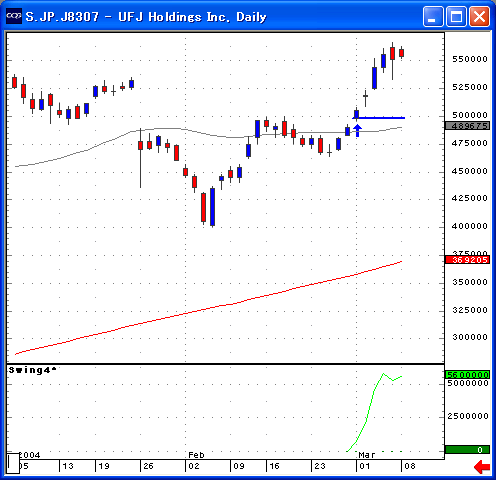496x480 pixels.
Task: Click the red back arrow icon
Action: tap(482, 467)
